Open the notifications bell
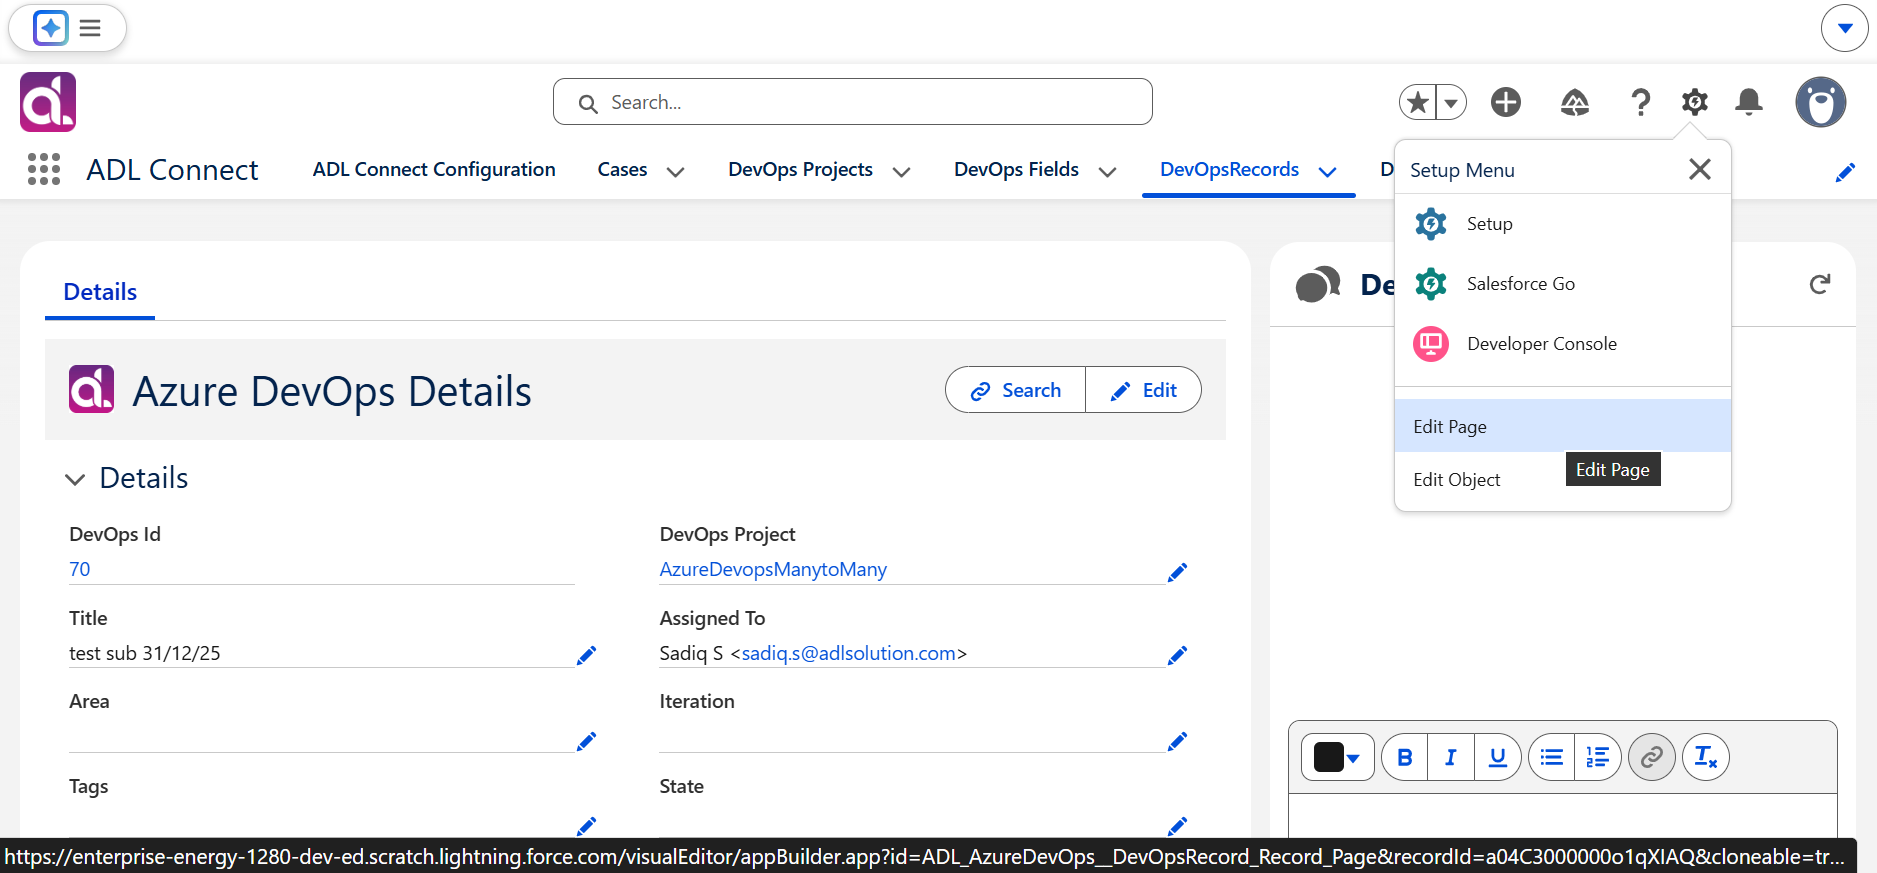Viewport: 1877px width, 873px height. 1749,102
